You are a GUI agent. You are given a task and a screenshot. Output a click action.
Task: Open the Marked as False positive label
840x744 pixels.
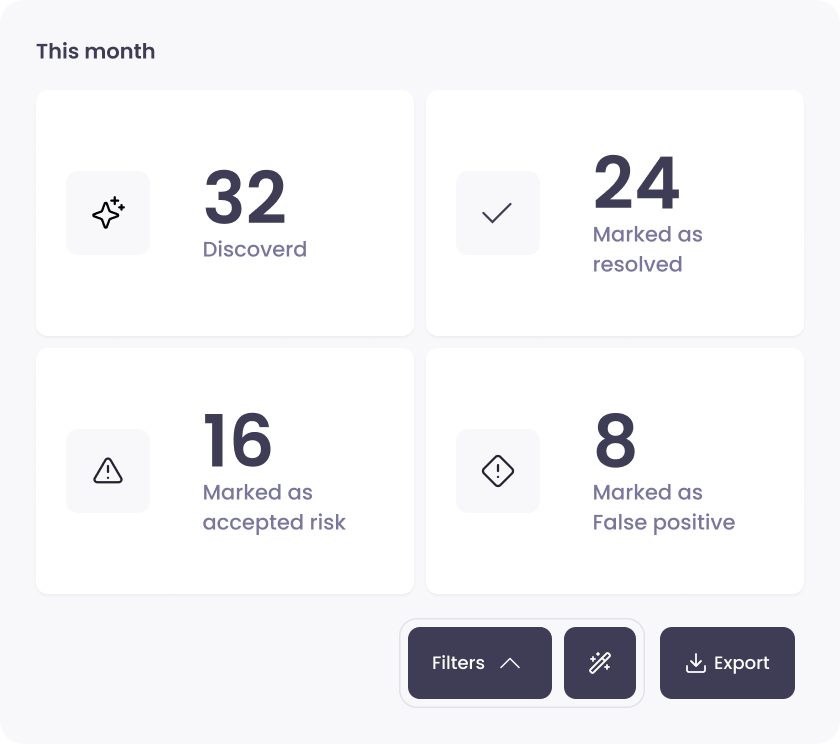(663, 507)
